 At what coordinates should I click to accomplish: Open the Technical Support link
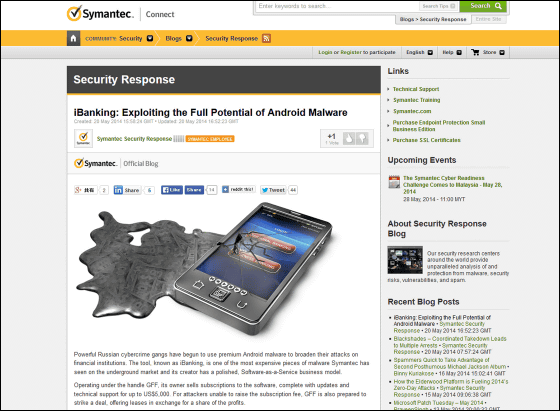(416, 89)
